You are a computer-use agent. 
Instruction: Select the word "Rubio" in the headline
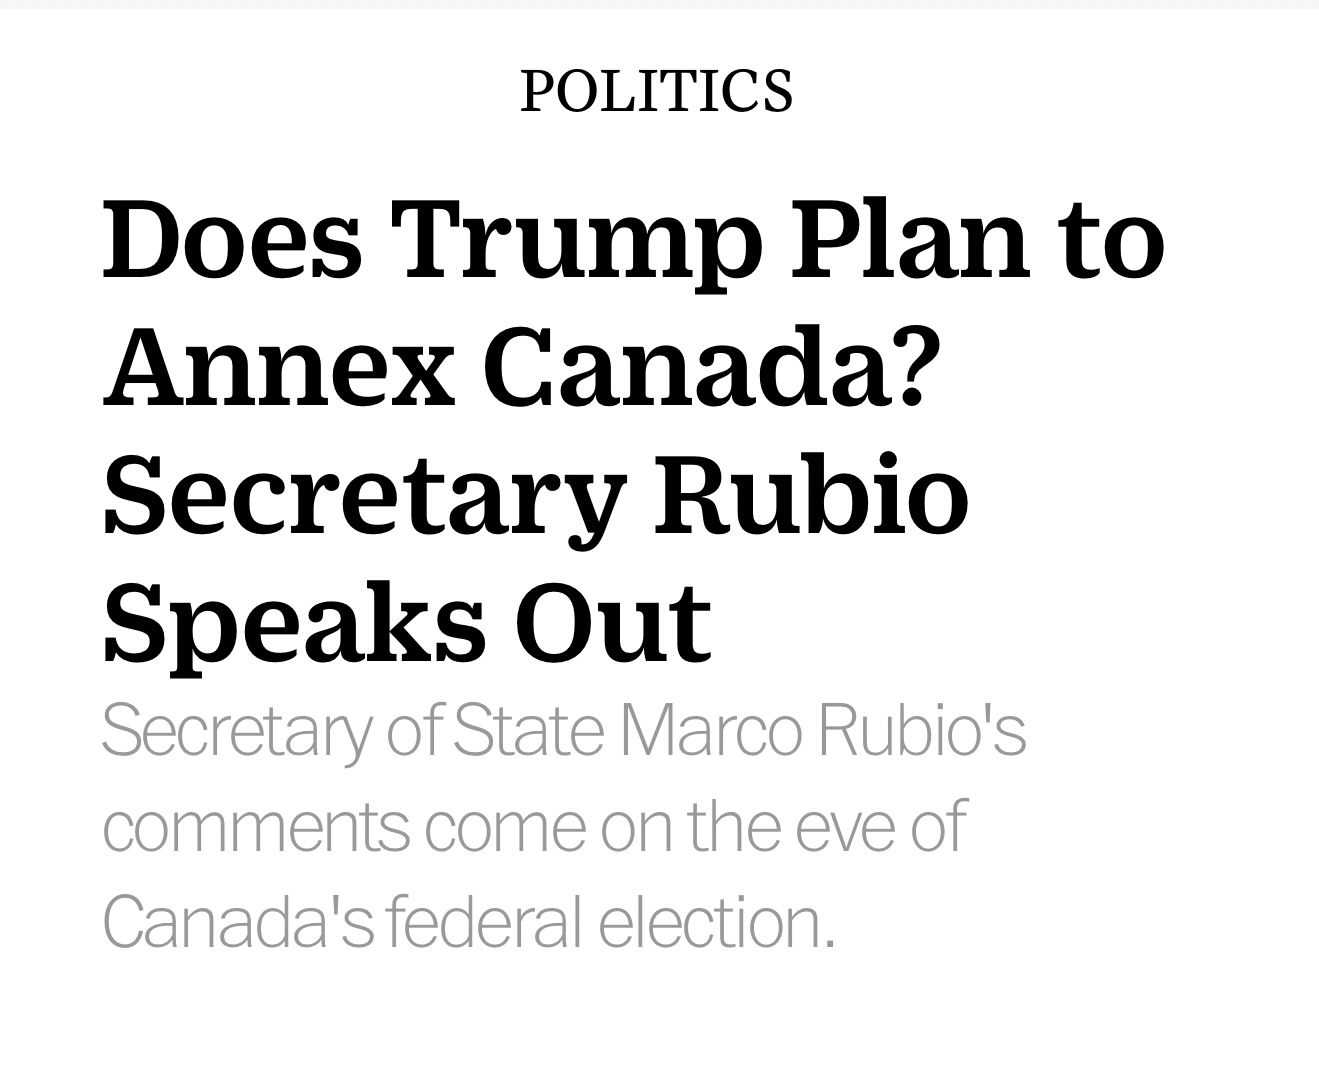[811, 494]
